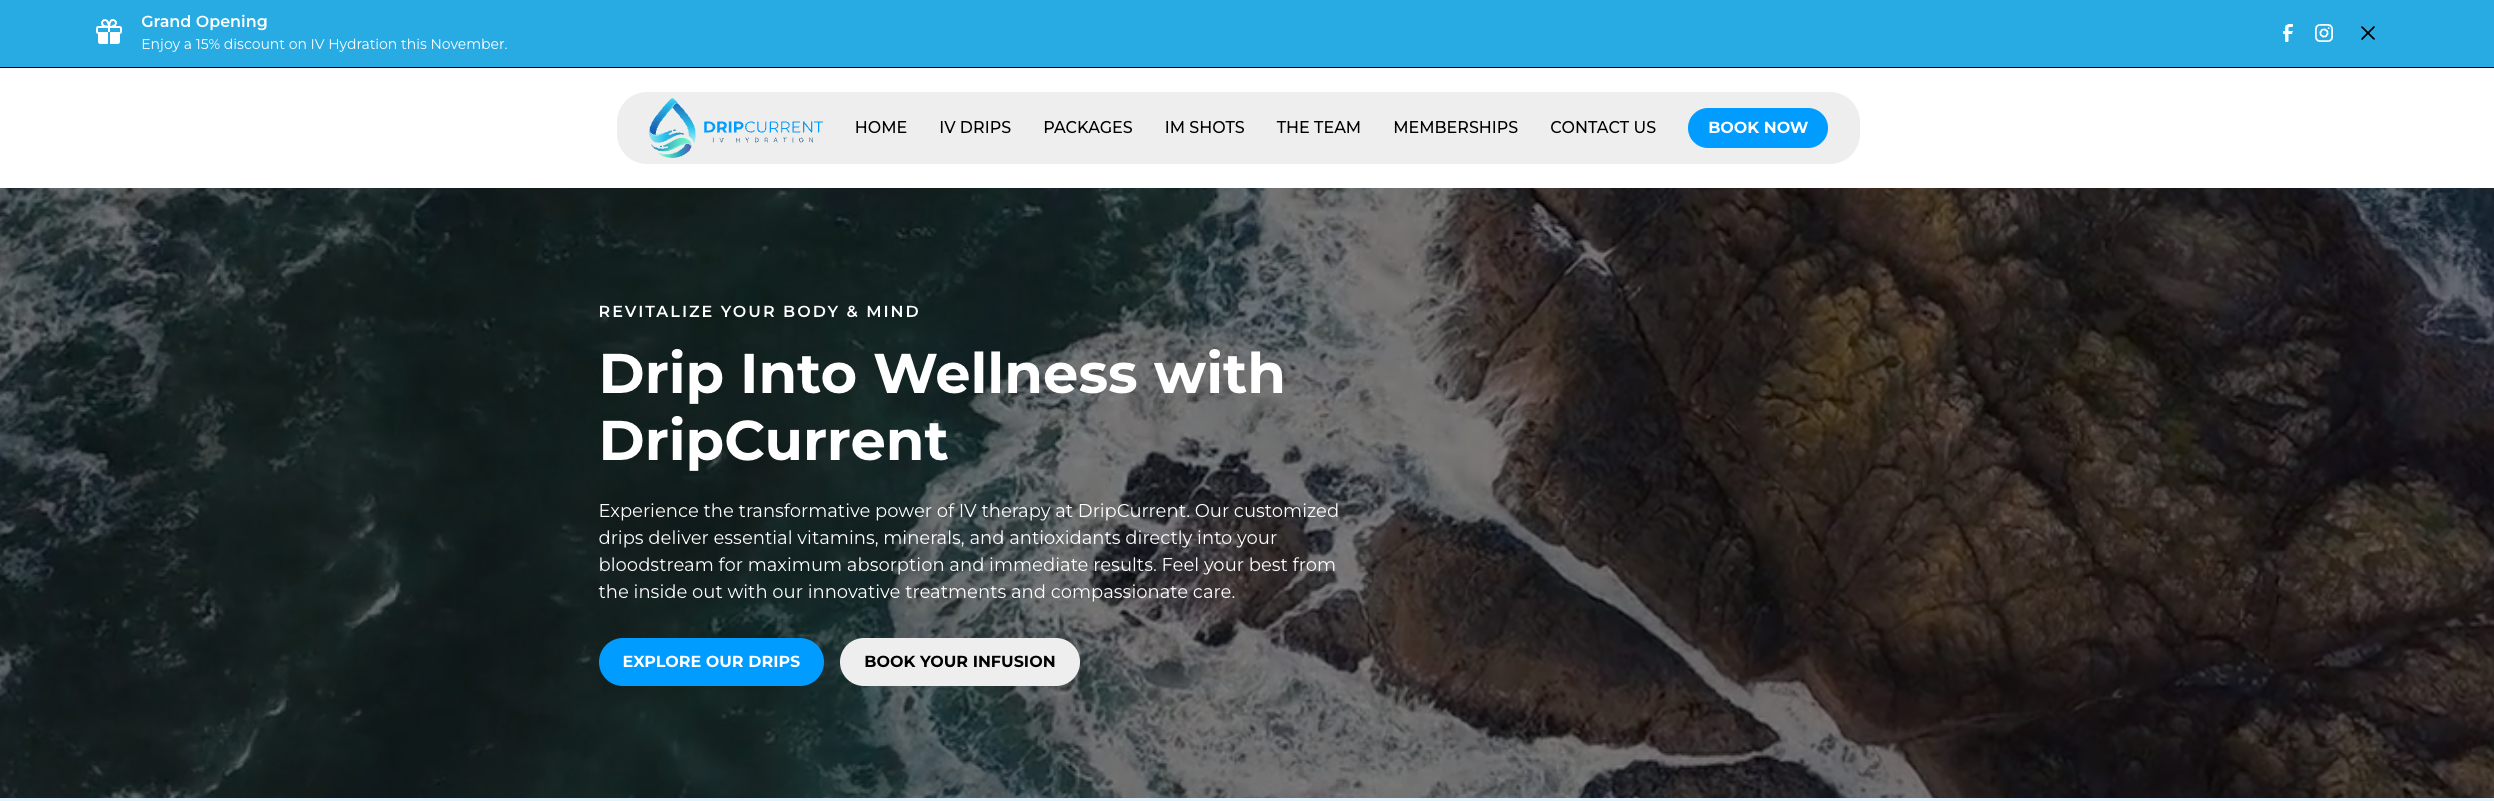
Task: Click BOOK YOUR INFUSION button
Action: (x=960, y=662)
